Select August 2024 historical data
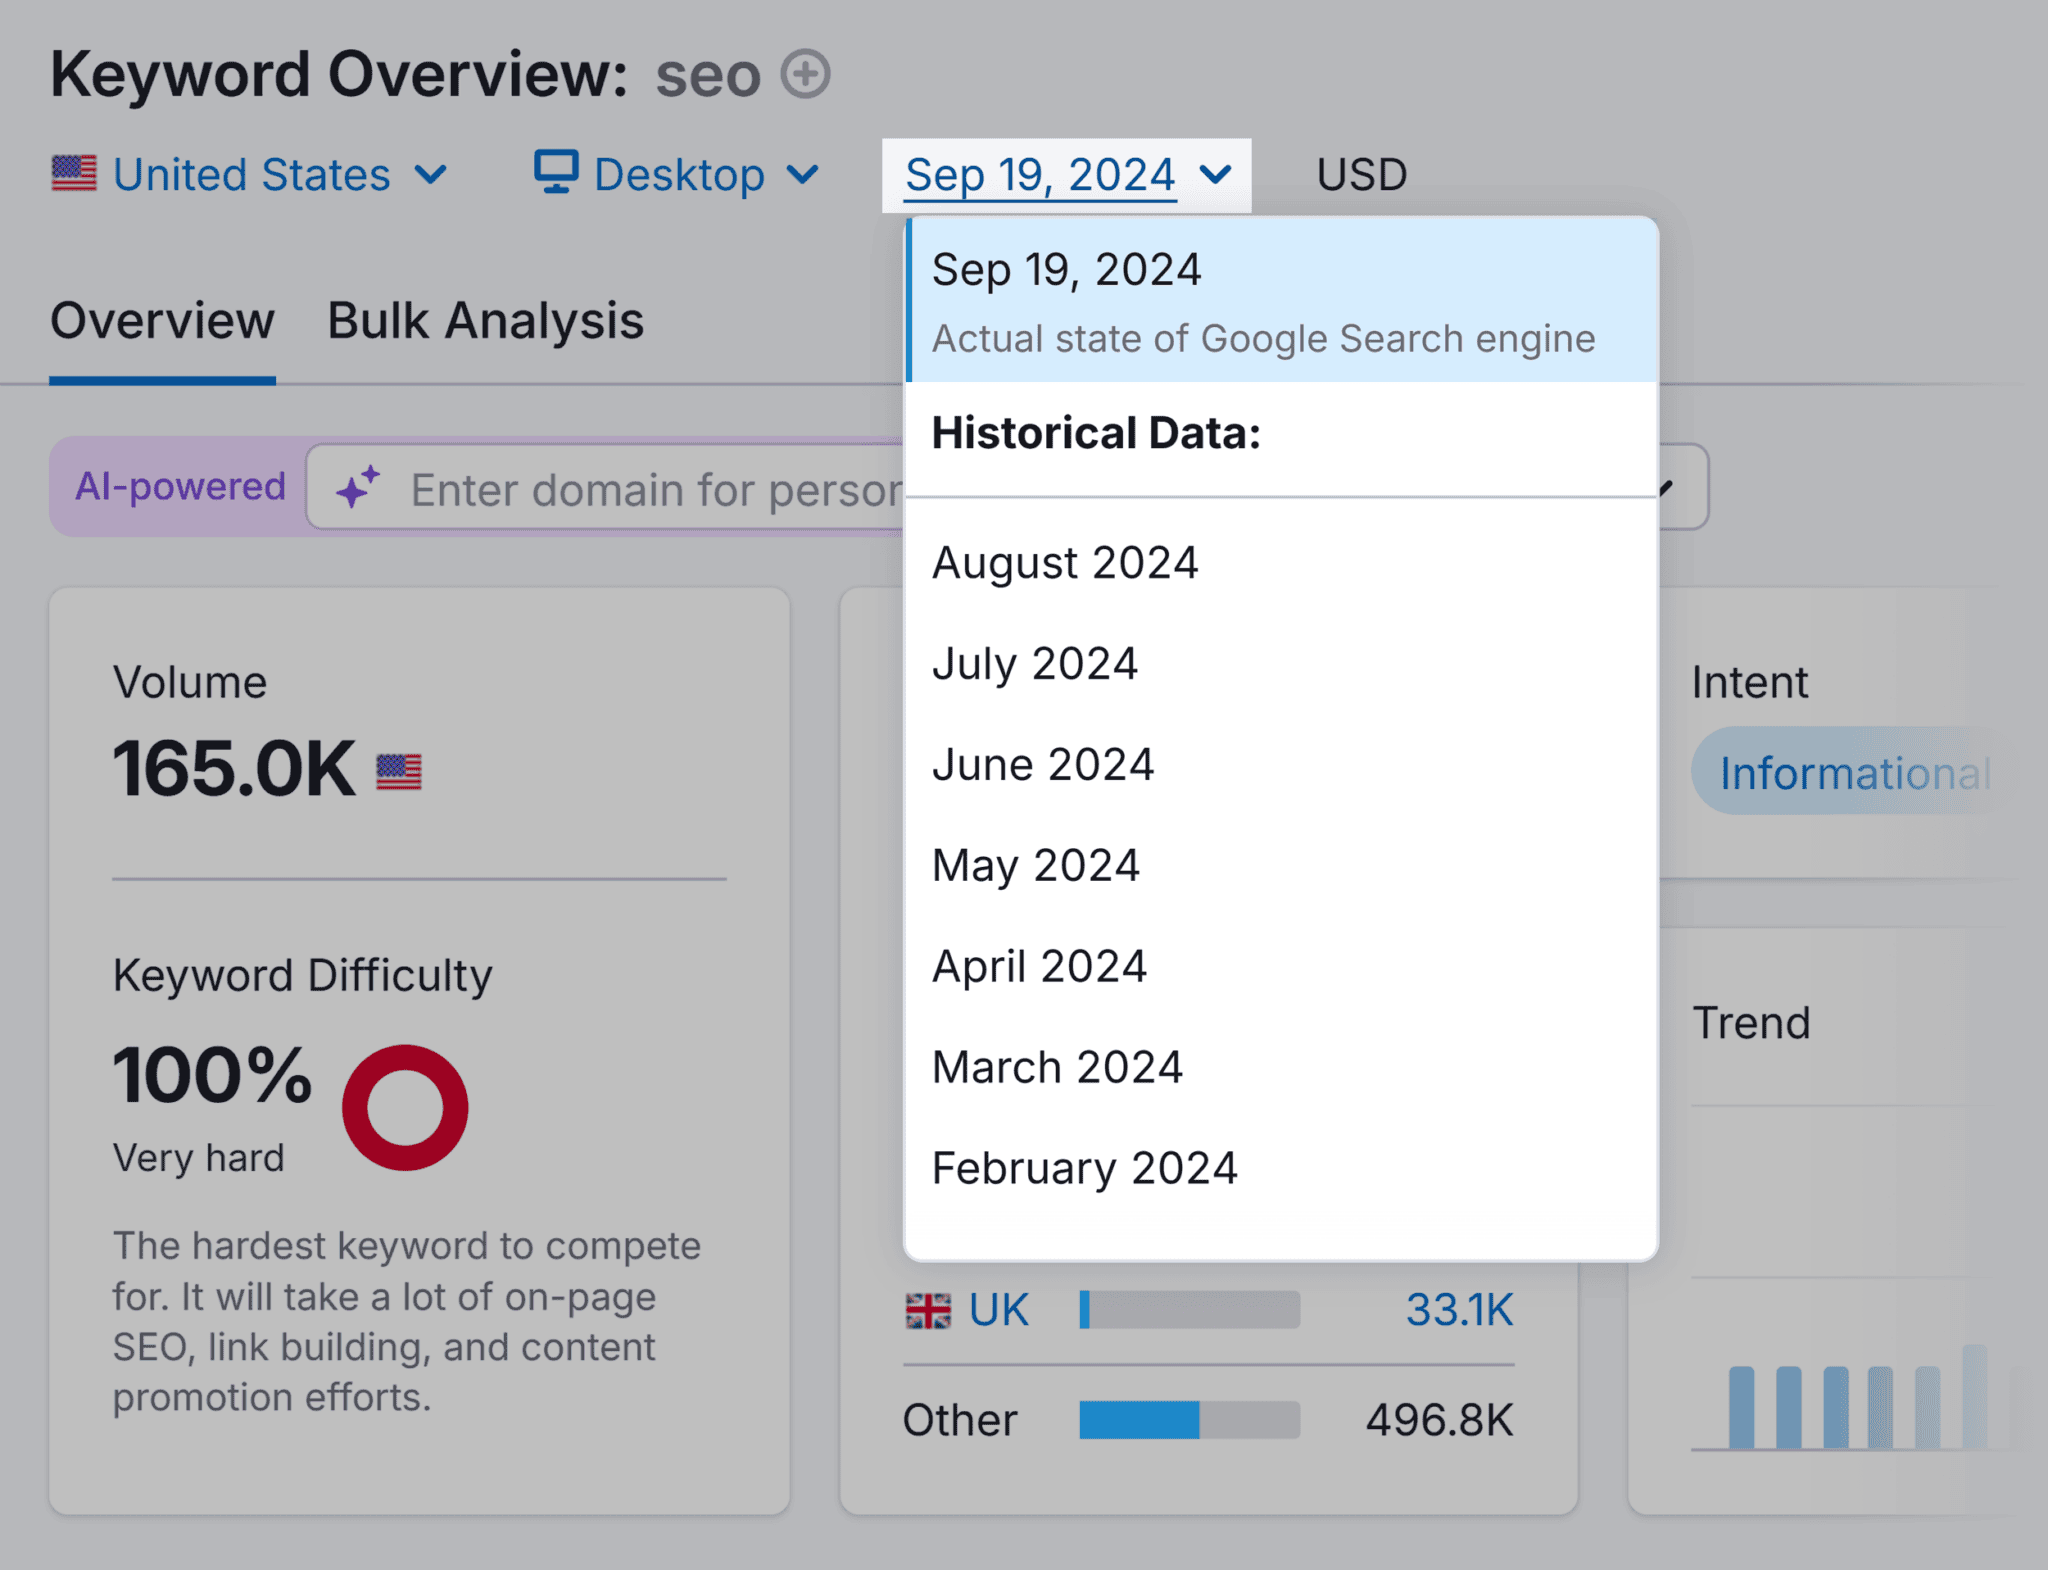2048x1570 pixels. click(x=1064, y=562)
